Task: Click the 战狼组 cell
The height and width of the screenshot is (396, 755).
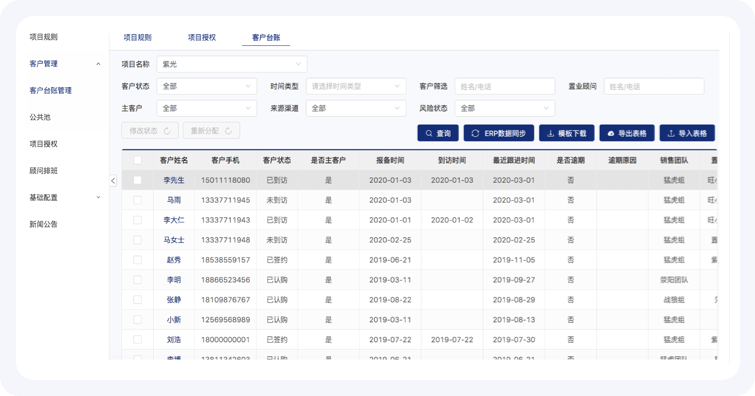Action: 674,300
